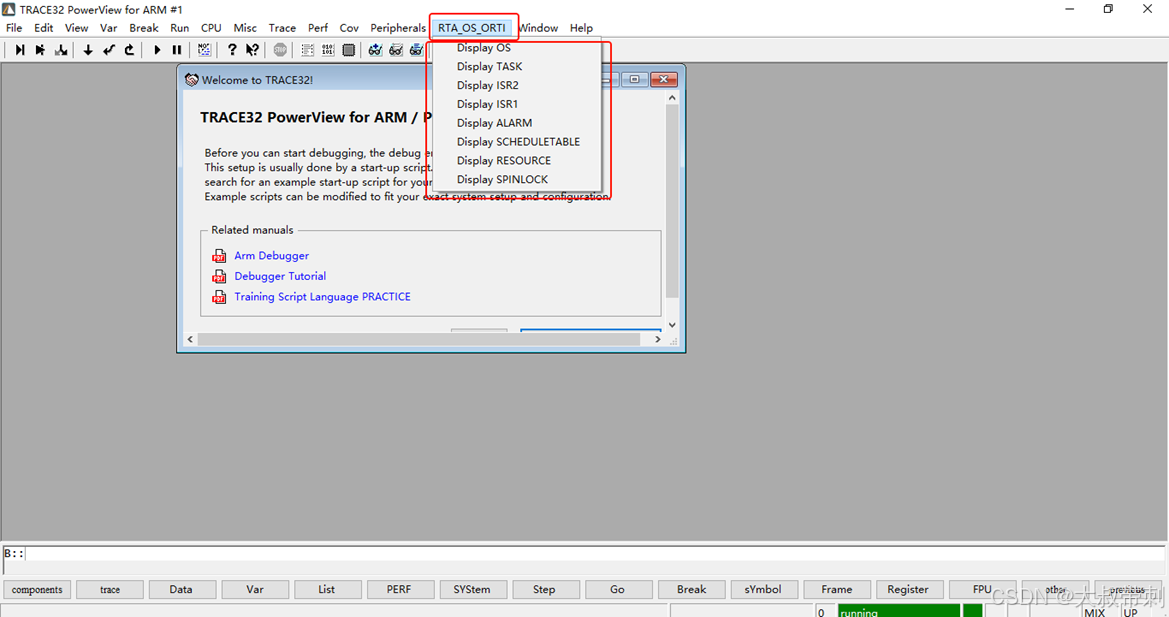Choose Display ISR1 from the menu
This screenshot has height=617, width=1169.
coord(487,104)
